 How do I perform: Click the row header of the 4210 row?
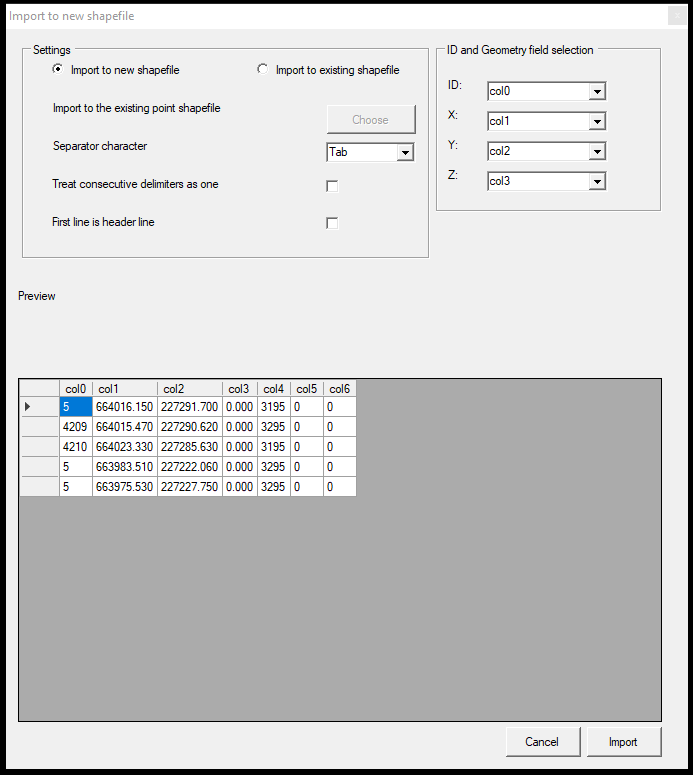click(39, 447)
